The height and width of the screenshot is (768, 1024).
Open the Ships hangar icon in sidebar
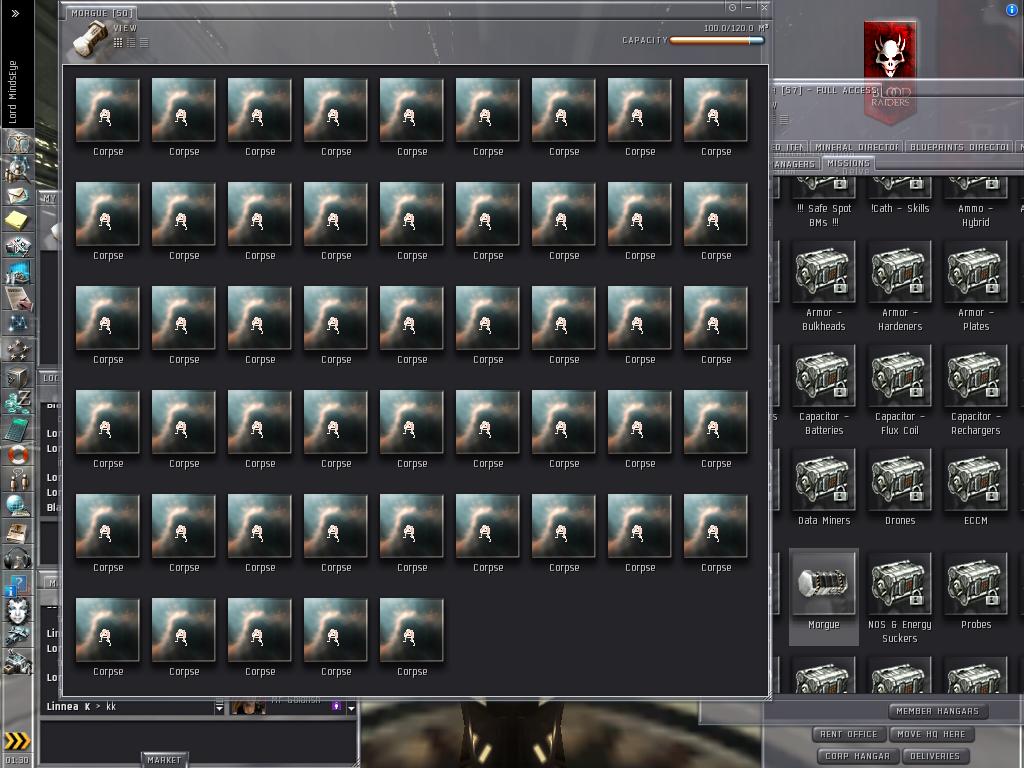(x=18, y=635)
